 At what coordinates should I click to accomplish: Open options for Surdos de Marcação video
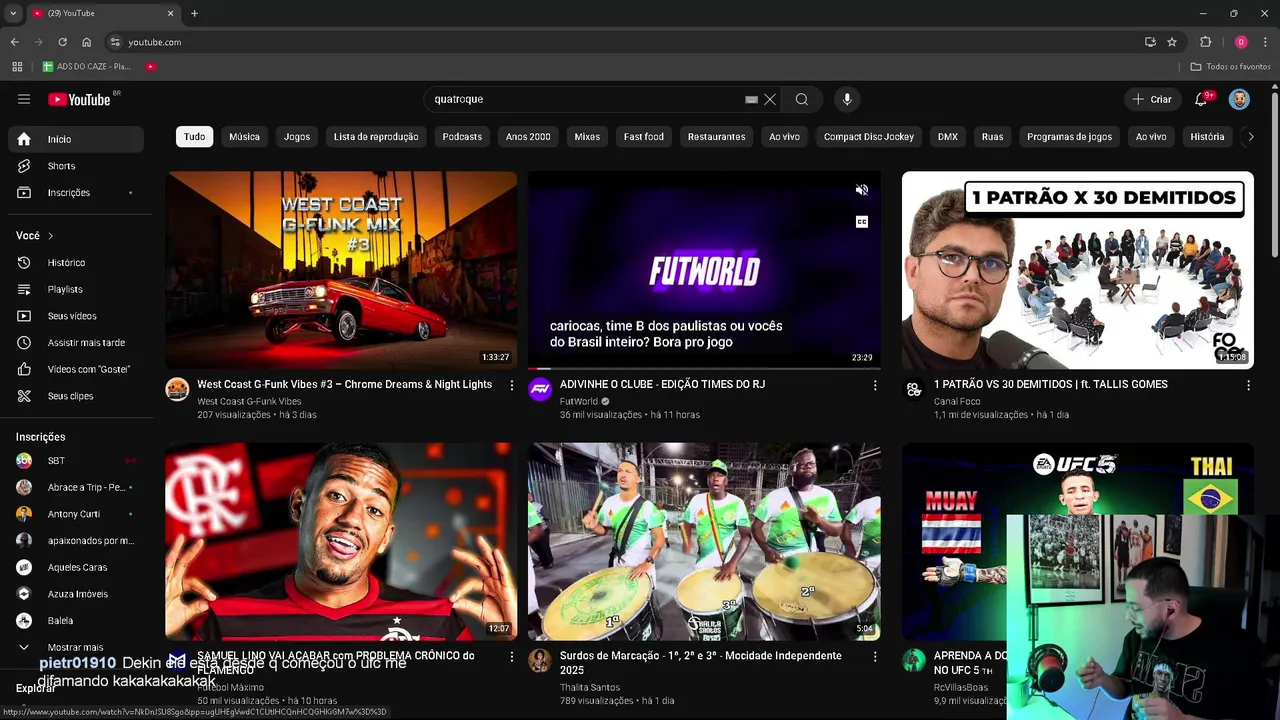point(875,657)
